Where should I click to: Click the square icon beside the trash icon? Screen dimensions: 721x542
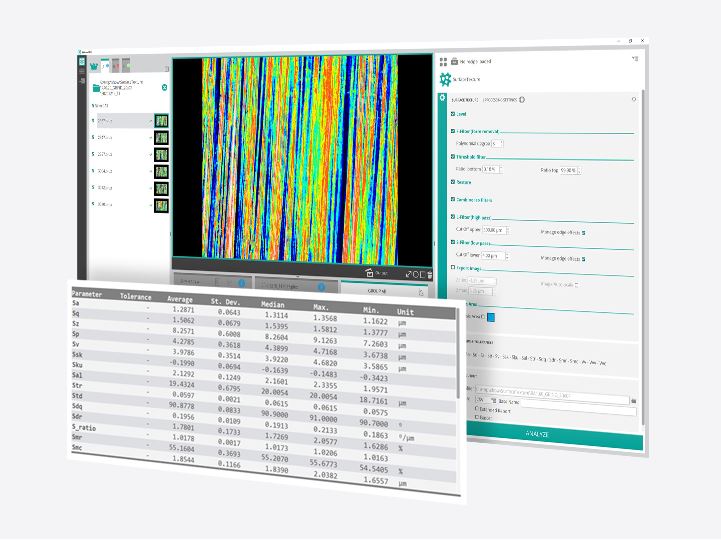coord(422,275)
